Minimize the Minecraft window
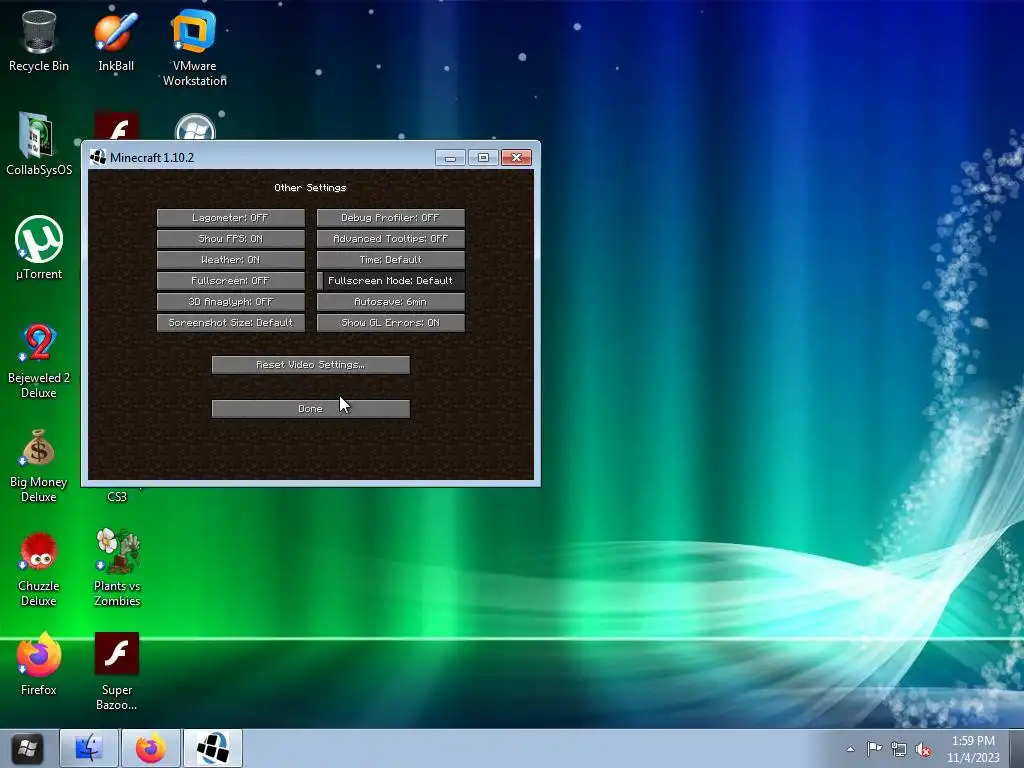This screenshot has height=768, width=1024. pos(450,157)
